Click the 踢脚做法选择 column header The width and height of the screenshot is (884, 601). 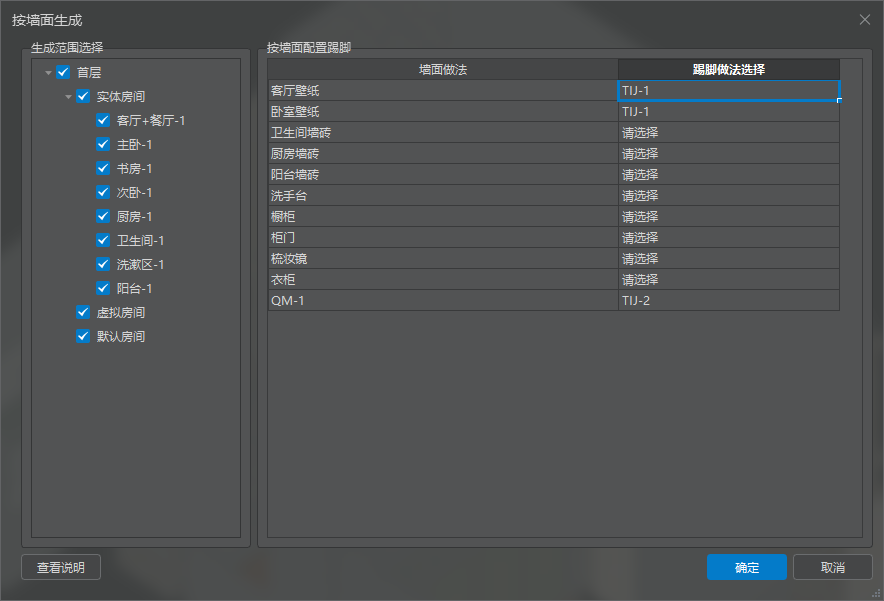pyautogui.click(x=728, y=69)
